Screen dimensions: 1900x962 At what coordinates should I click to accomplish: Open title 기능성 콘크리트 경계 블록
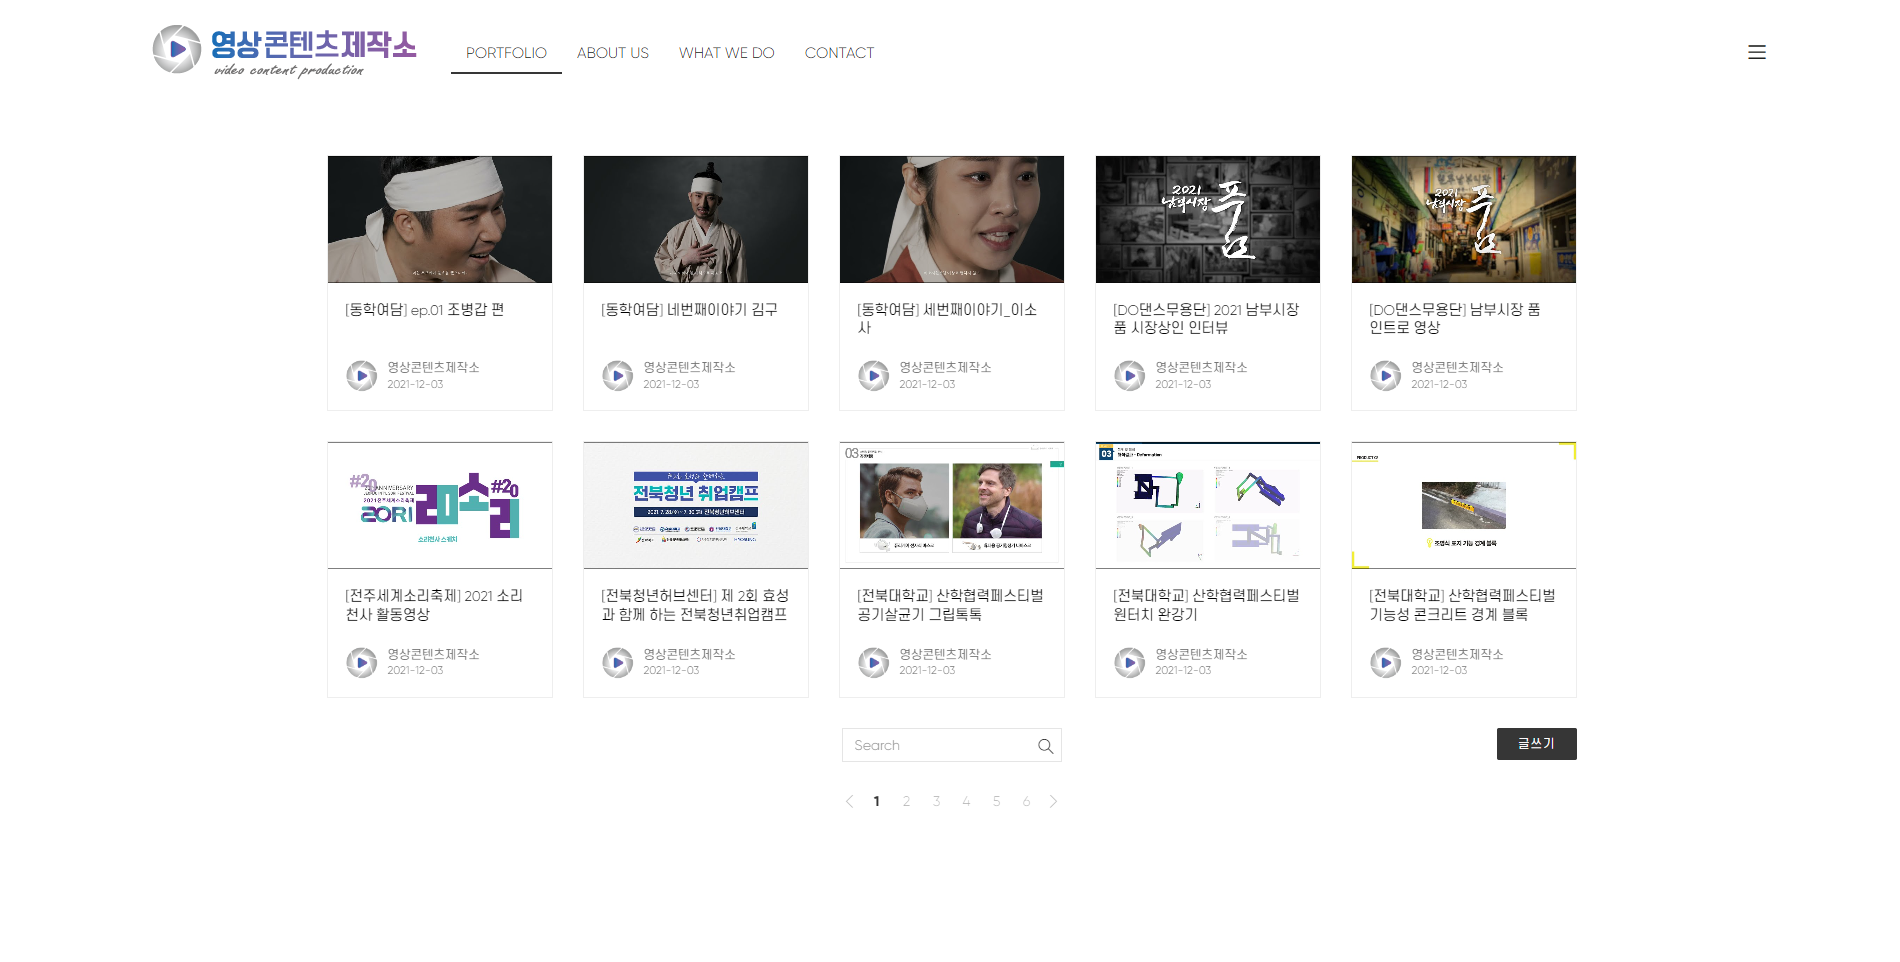1462,605
